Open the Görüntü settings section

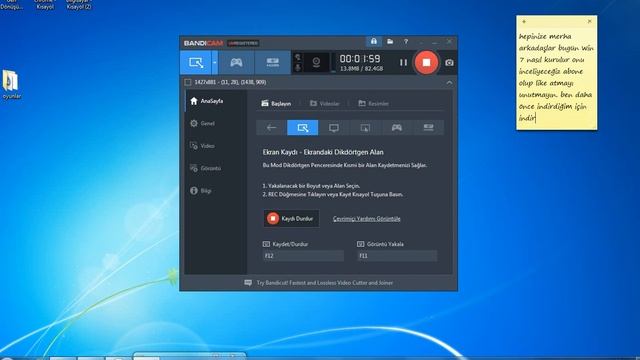(216, 168)
